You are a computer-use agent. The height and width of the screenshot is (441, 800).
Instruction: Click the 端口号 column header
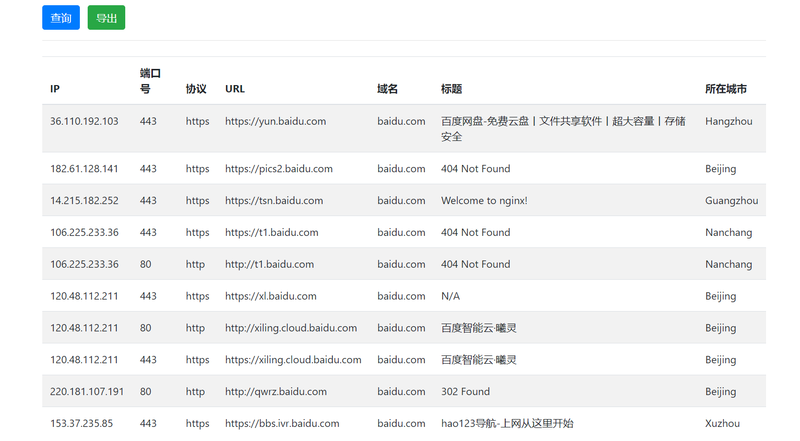pyautogui.click(x=150, y=81)
